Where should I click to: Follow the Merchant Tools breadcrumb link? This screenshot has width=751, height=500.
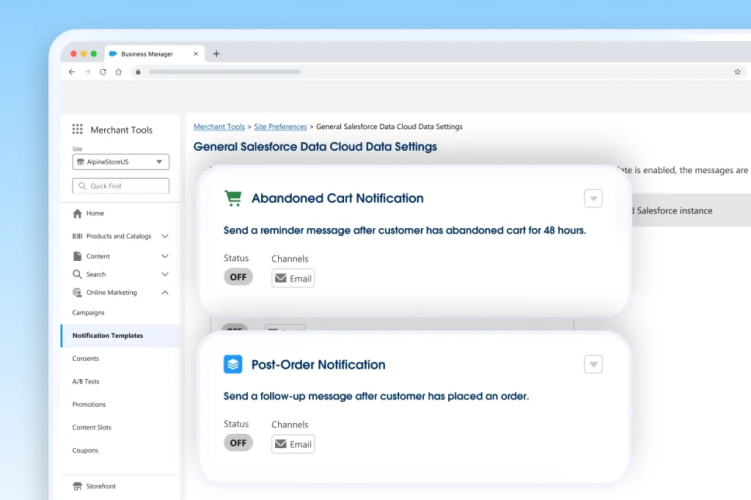[219, 126]
